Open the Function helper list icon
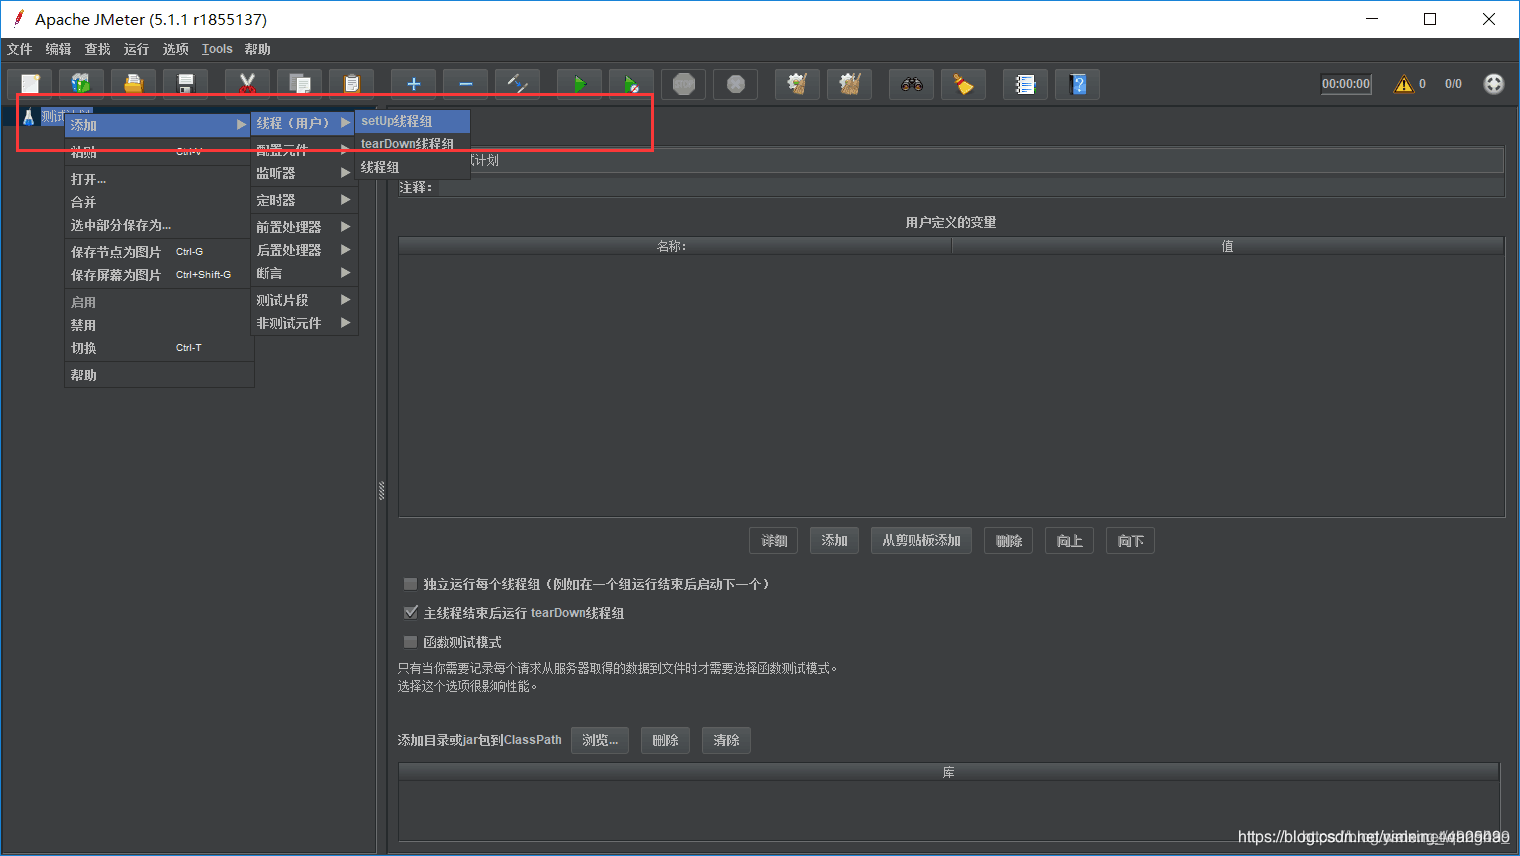Viewport: 1520px width, 856px height. [x=1025, y=84]
